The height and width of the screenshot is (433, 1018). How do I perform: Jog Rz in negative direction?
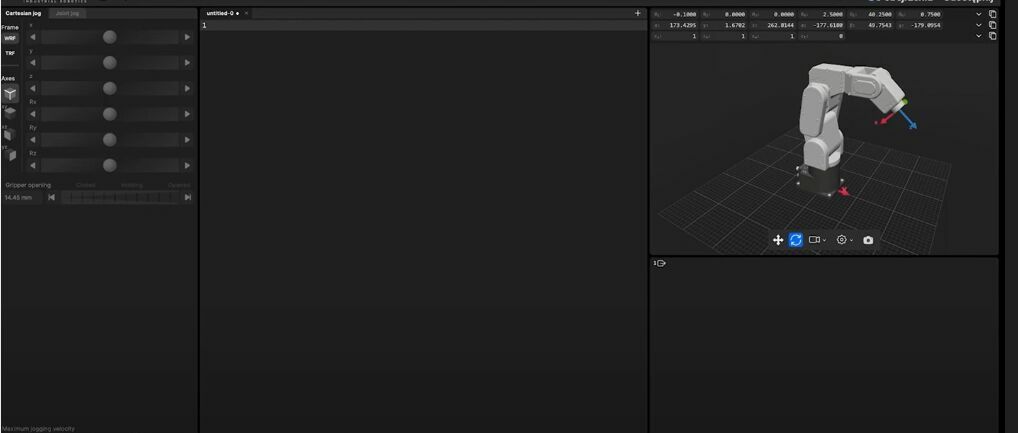click(32, 165)
